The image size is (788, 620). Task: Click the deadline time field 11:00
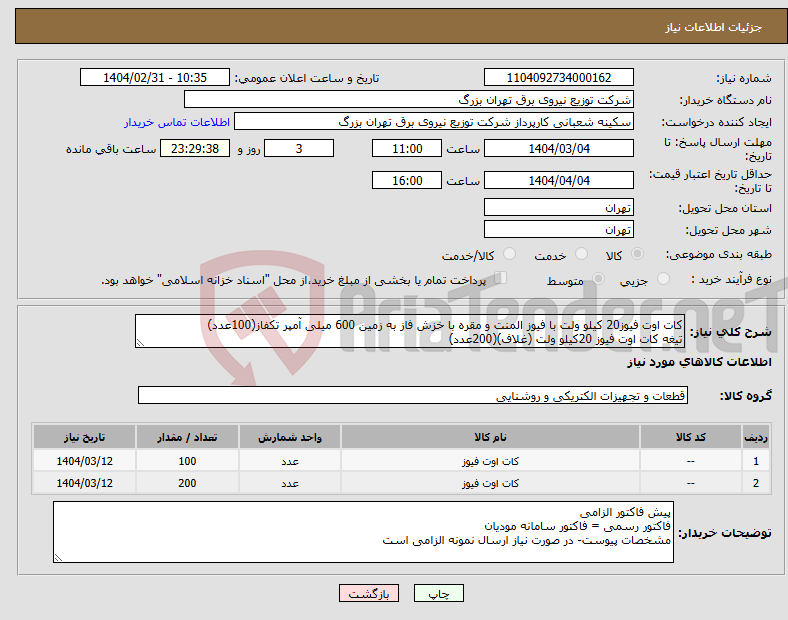[x=407, y=149]
